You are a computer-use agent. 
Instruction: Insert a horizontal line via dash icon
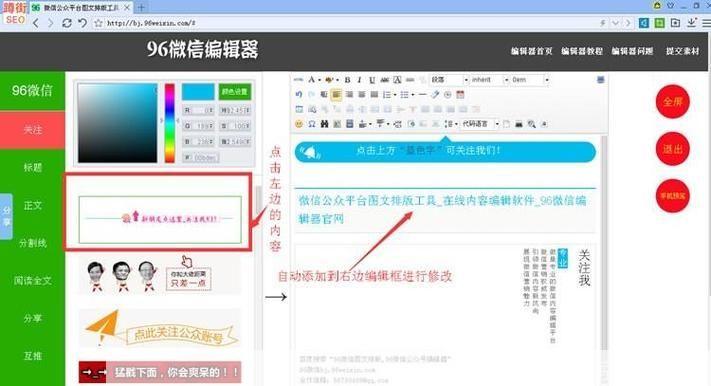(x=422, y=94)
